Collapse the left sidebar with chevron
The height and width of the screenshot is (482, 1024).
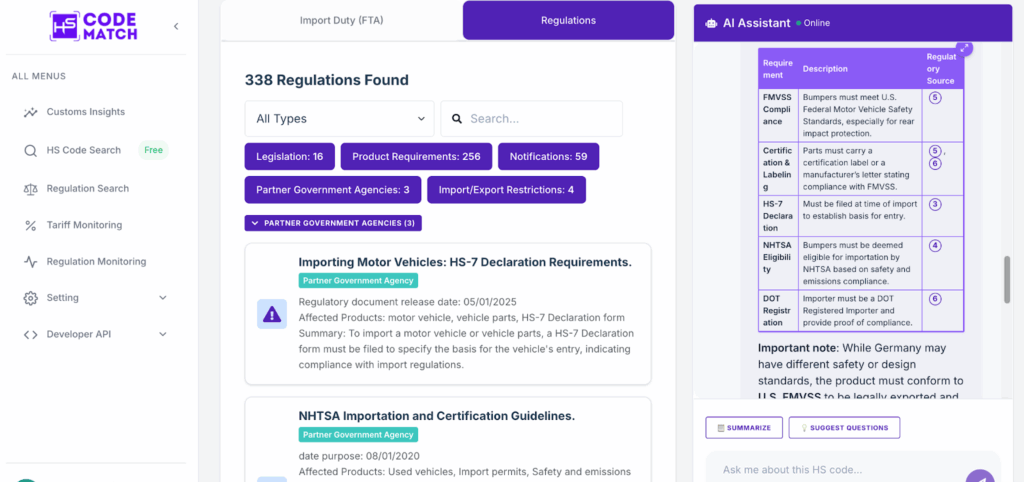pyautogui.click(x=176, y=26)
